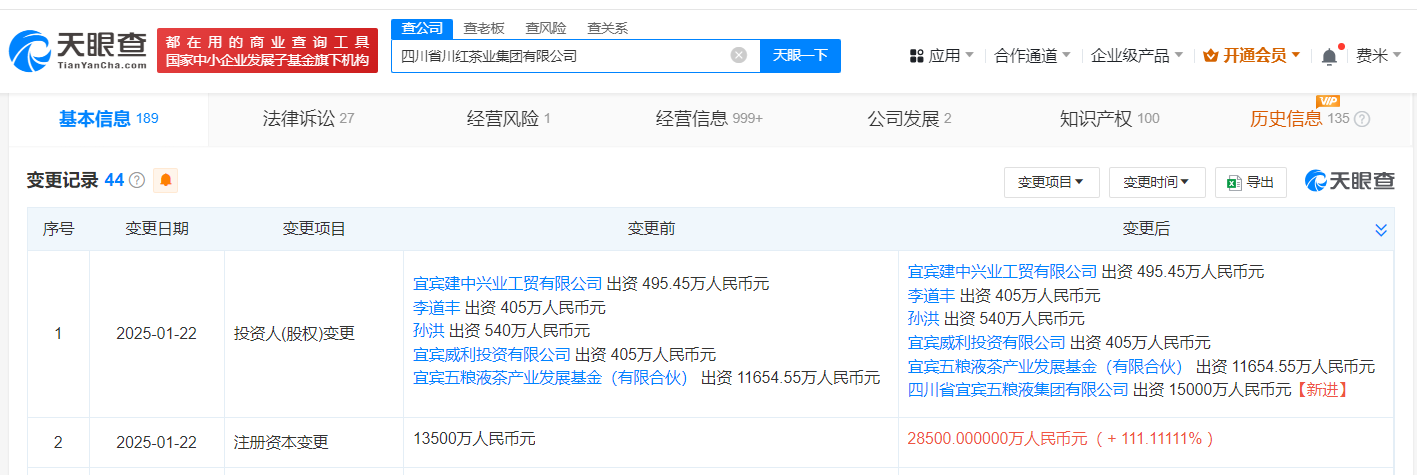Viewport: 1417px width, 475px height.
Task: Open 宜宾威利投资有限公司 link in 变更前 column
Action: tap(492, 354)
